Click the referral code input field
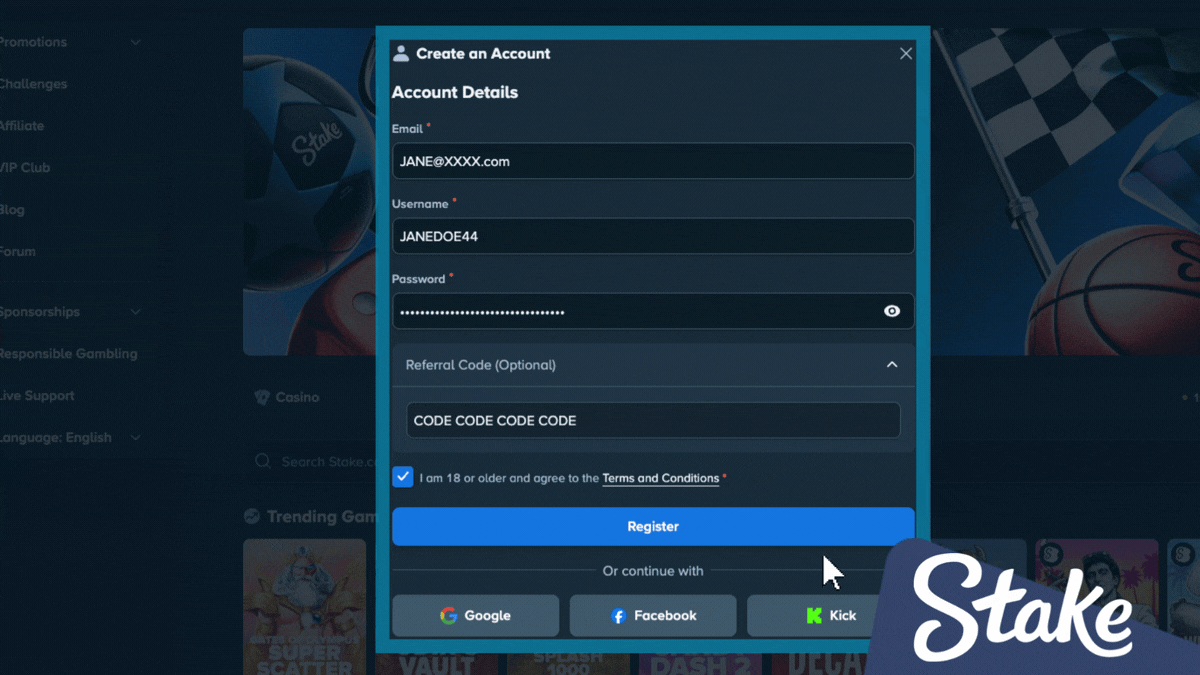Viewport: 1200px width, 675px height. coord(653,421)
